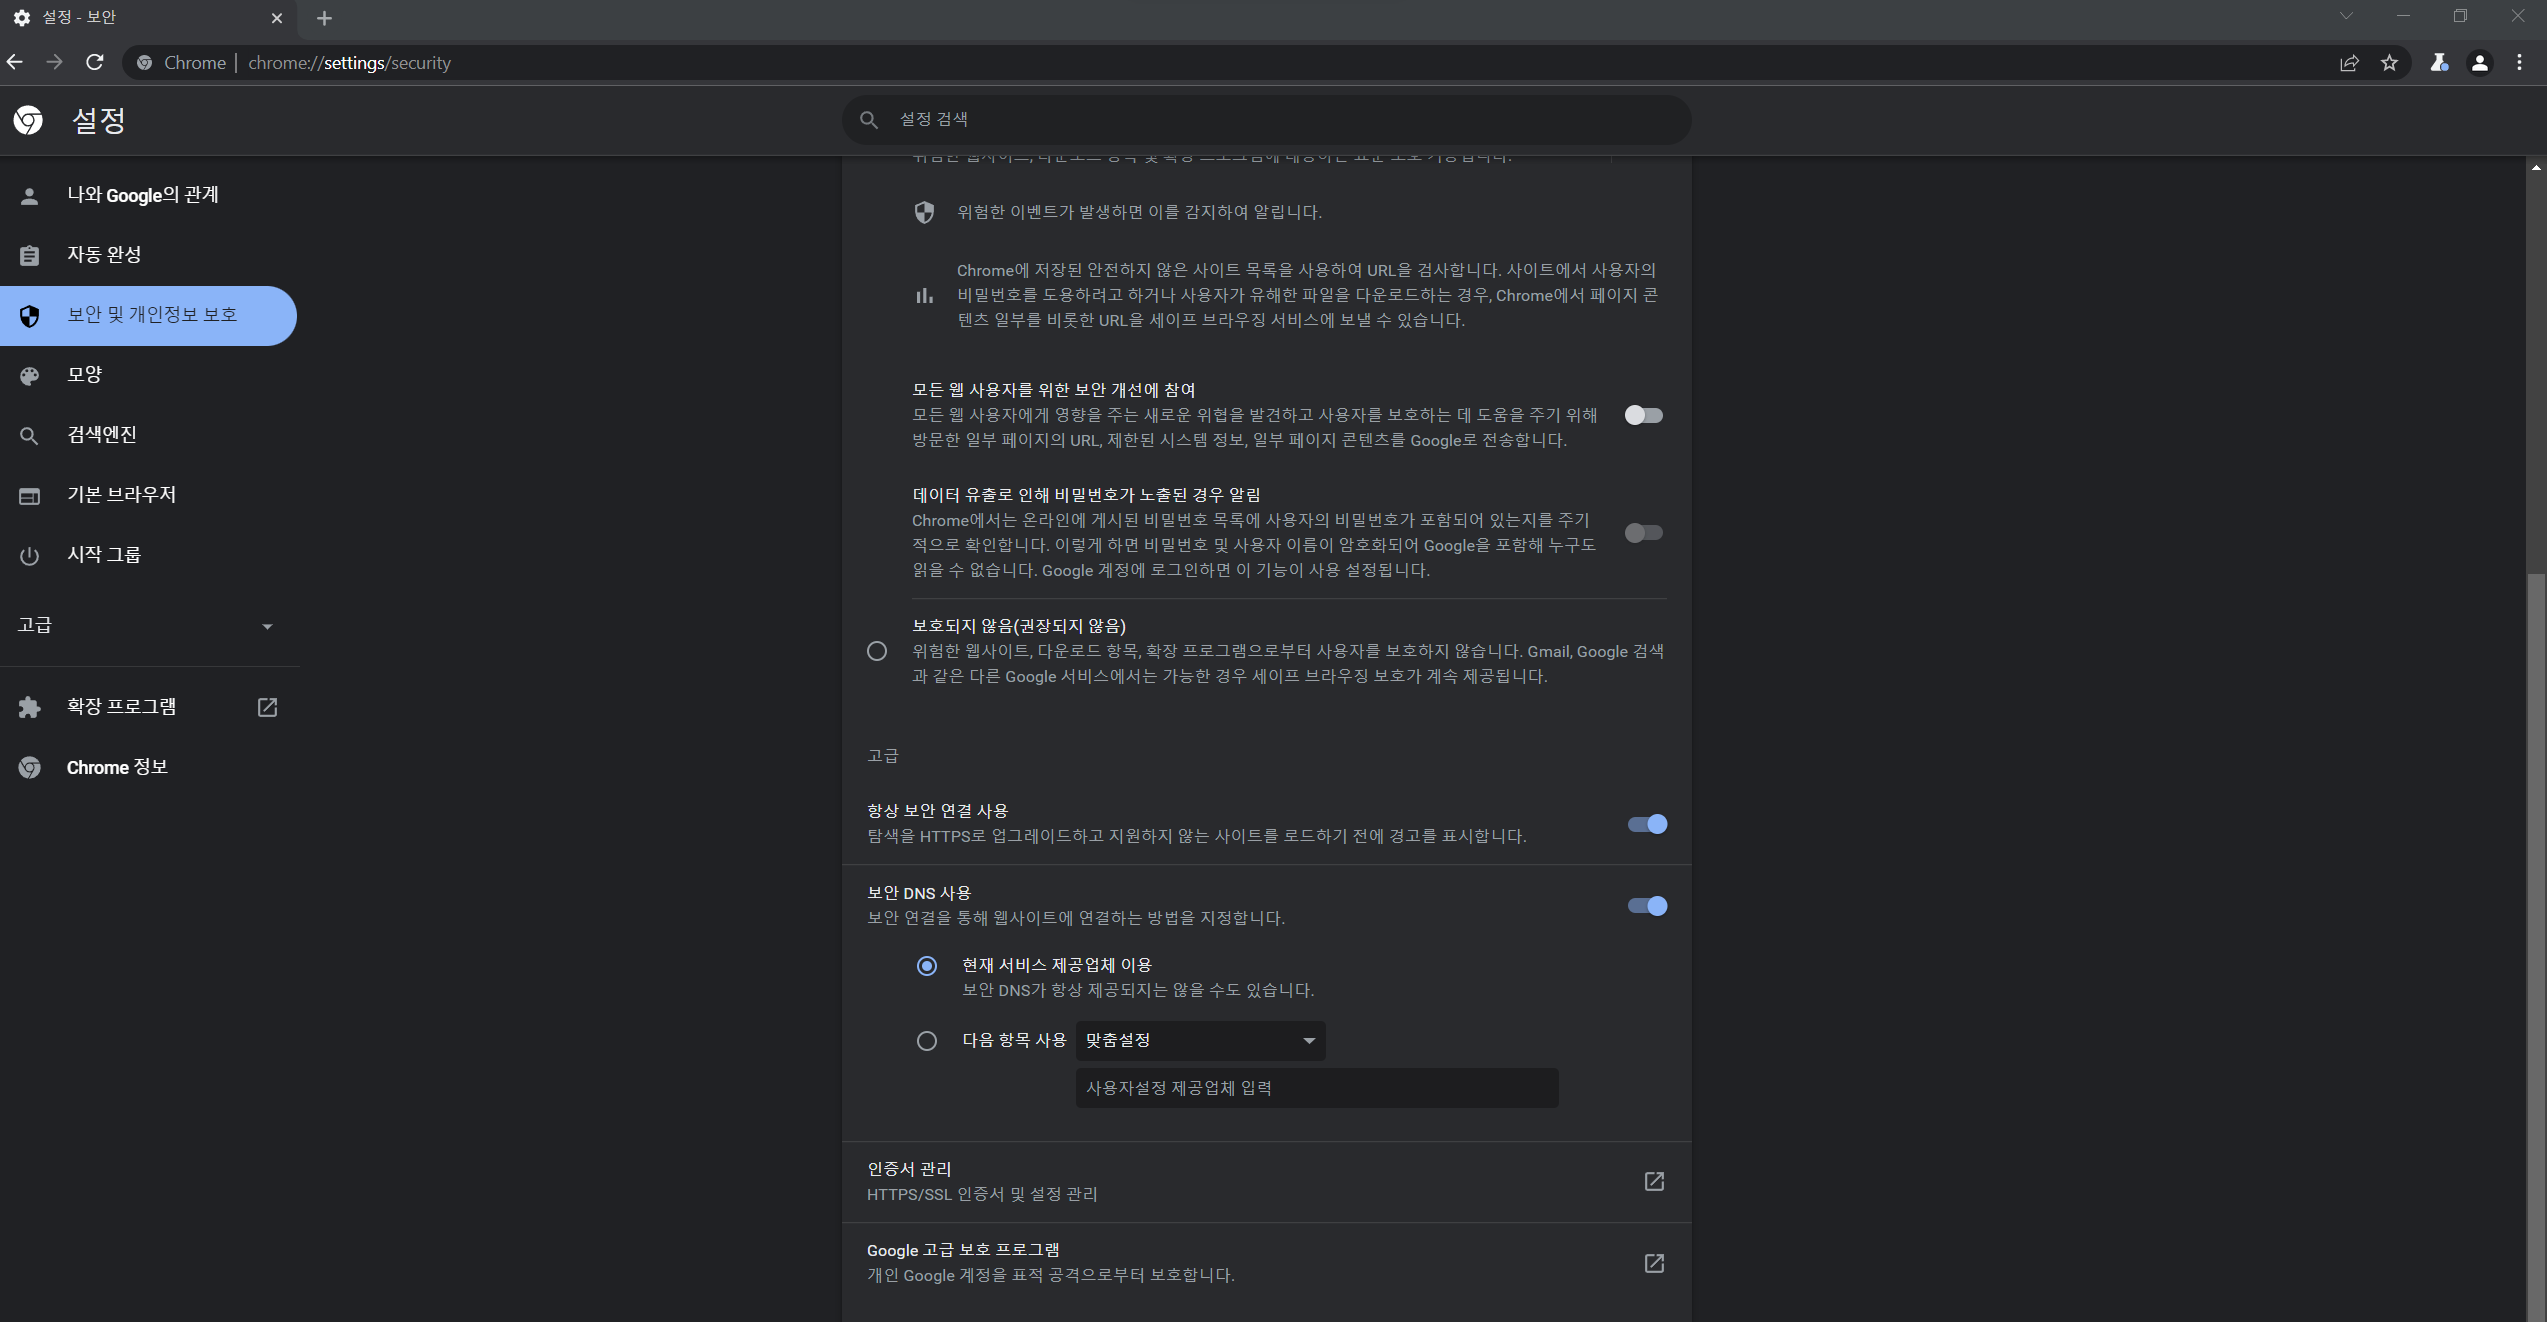Open the tab search chevron

2346,16
